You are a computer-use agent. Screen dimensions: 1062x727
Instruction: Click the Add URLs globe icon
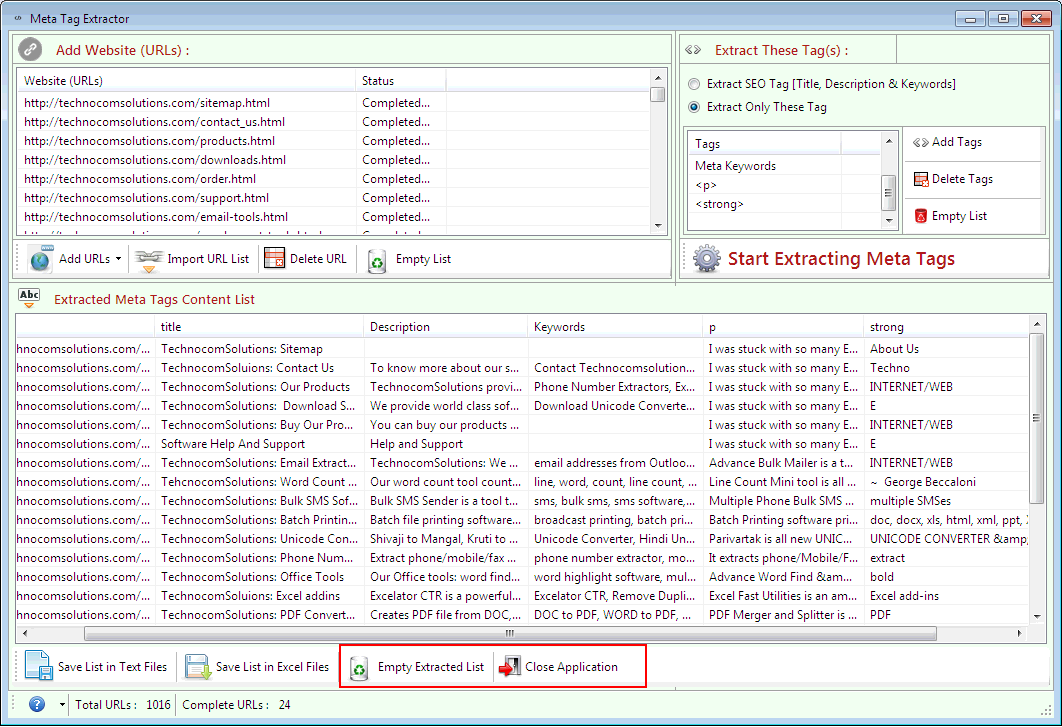point(40,259)
